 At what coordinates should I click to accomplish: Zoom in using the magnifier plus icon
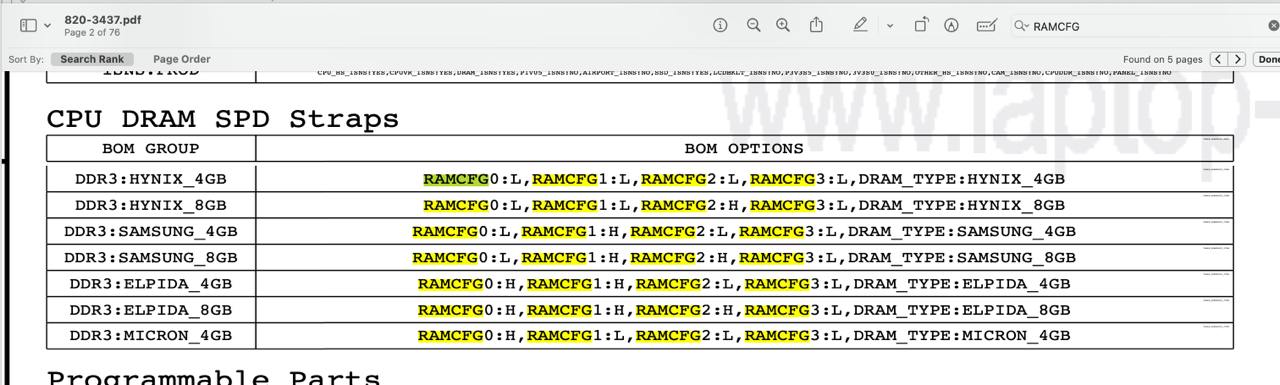click(783, 26)
